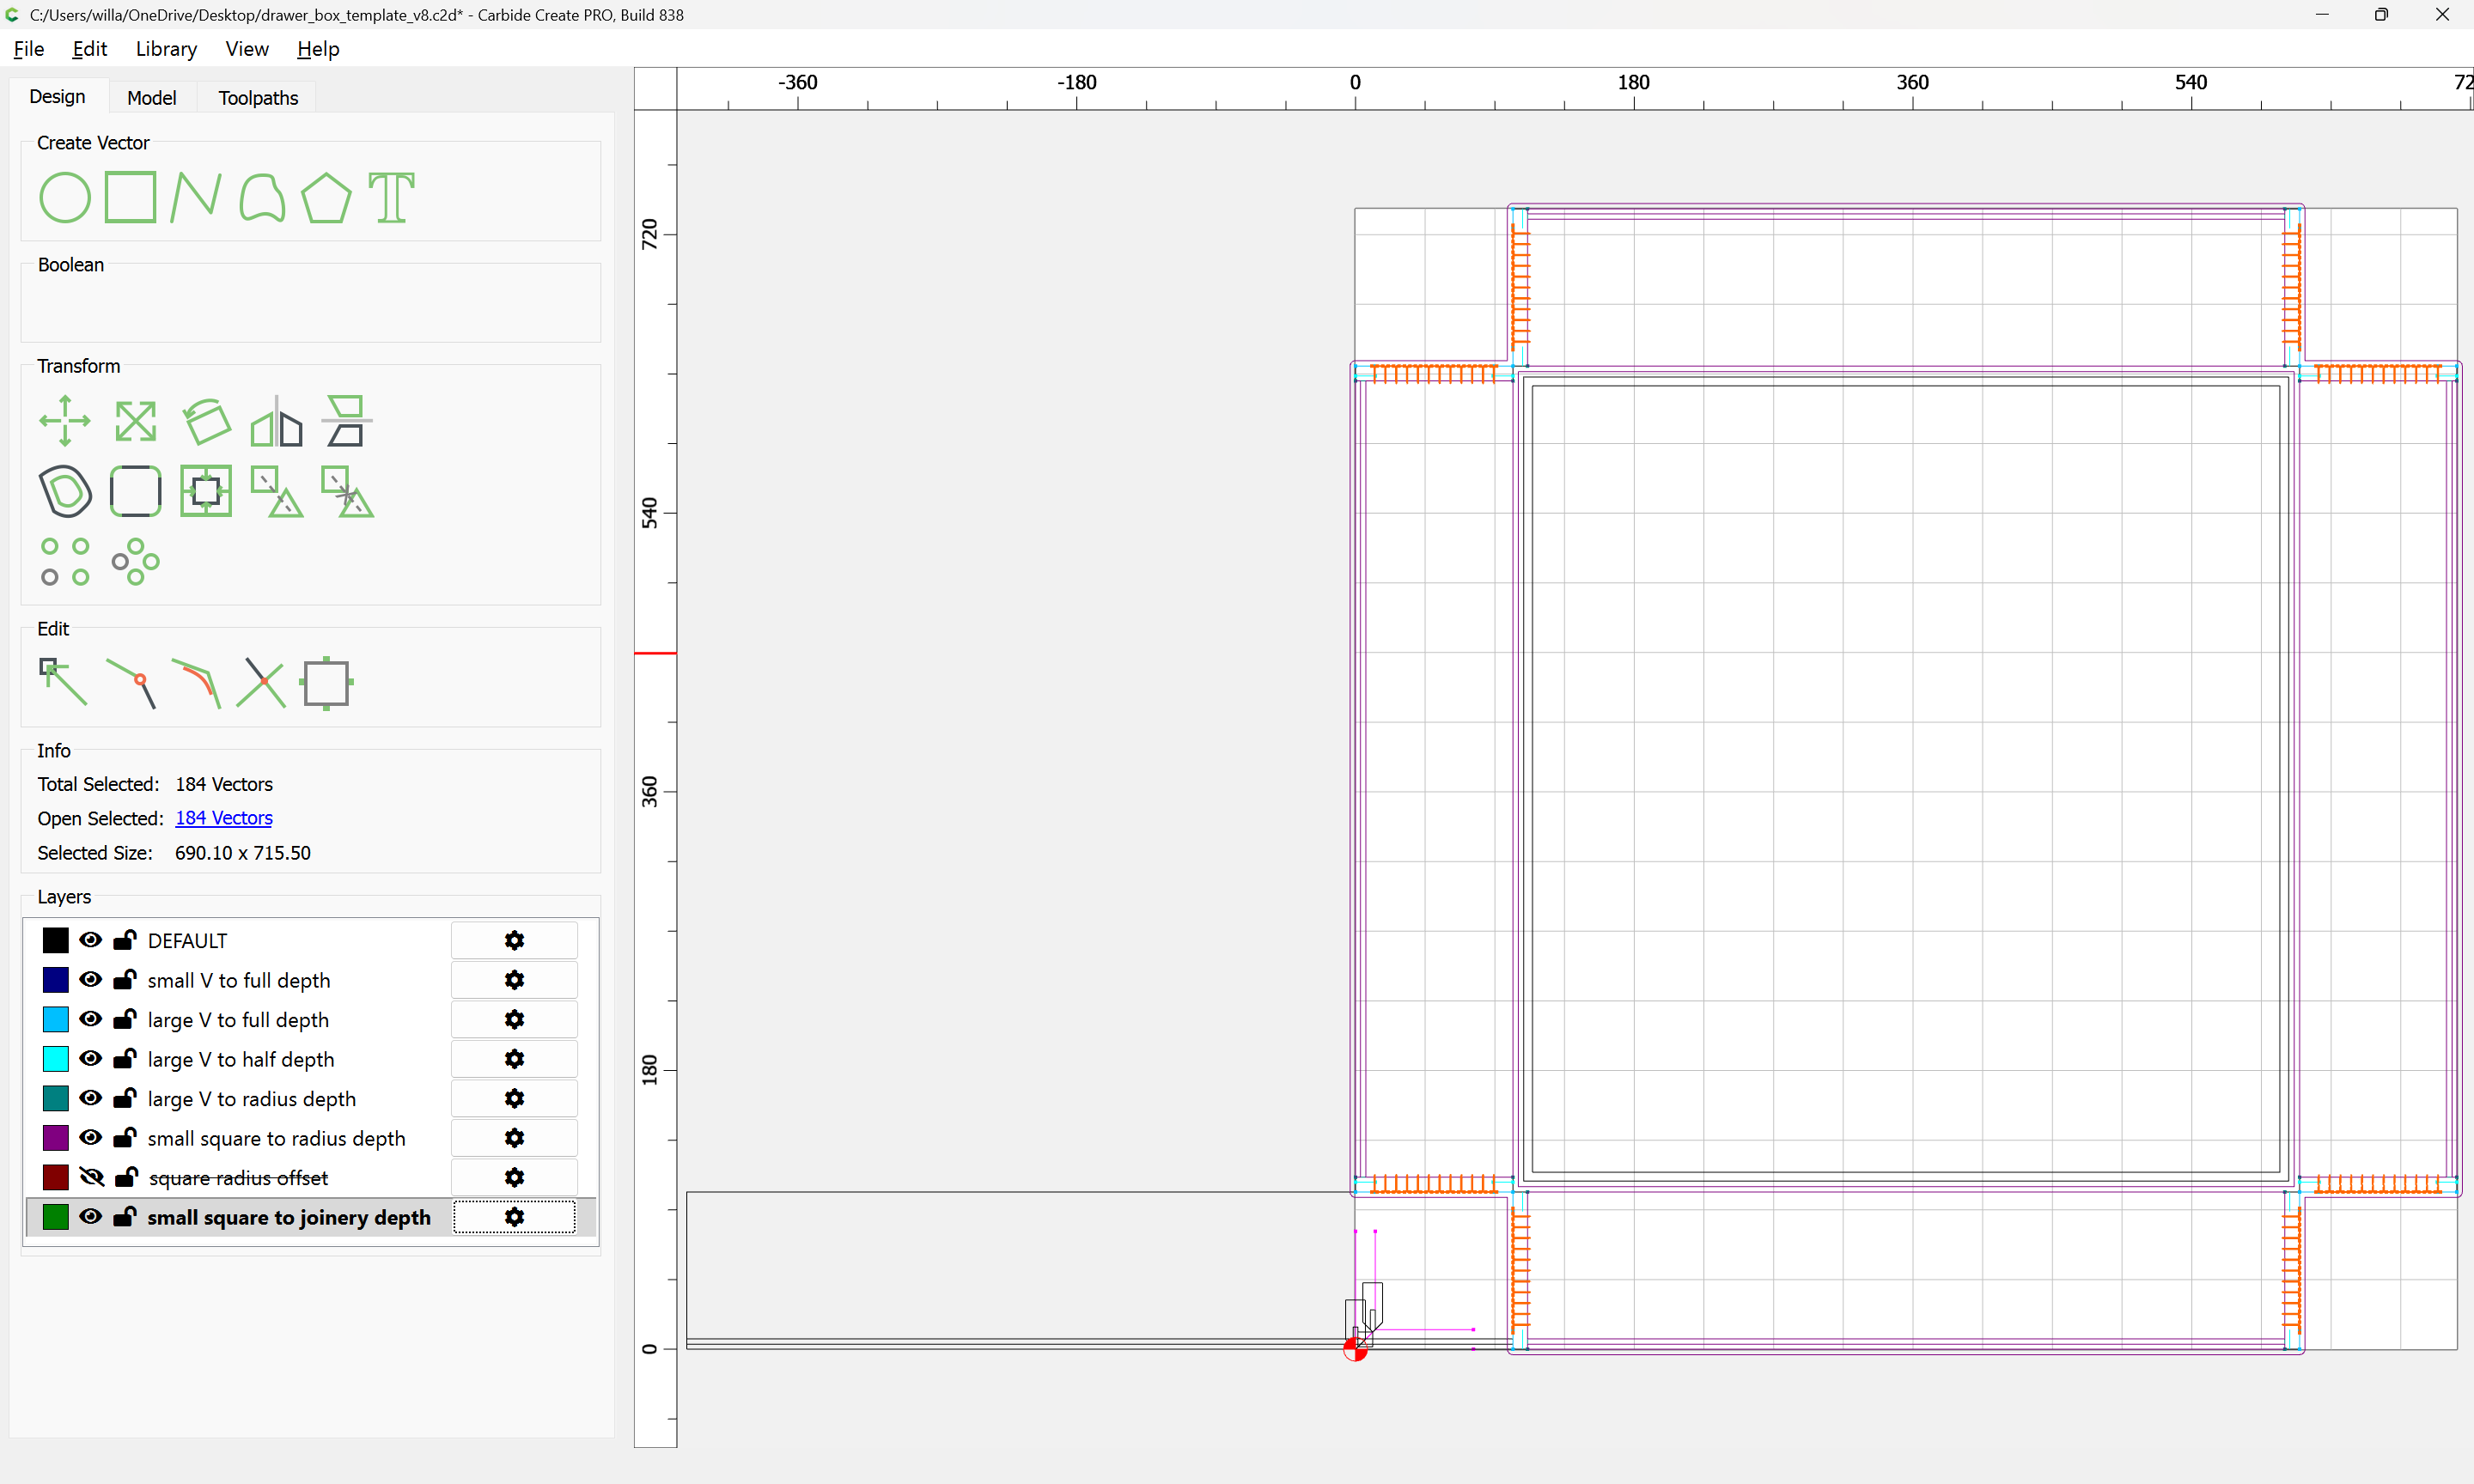
Task: Select the Node Edit tool
Action: [63, 683]
